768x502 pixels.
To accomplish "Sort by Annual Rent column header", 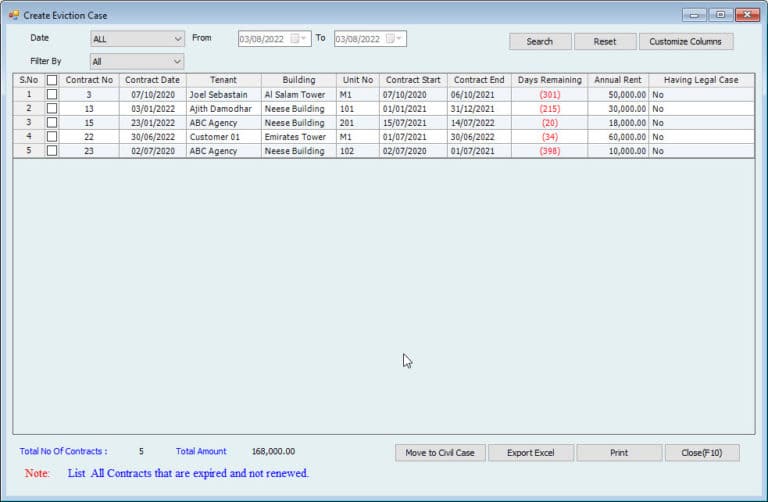I will point(617,80).
